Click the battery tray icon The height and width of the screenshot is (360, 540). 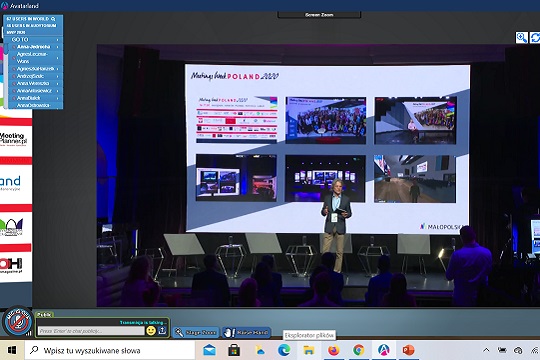502,350
